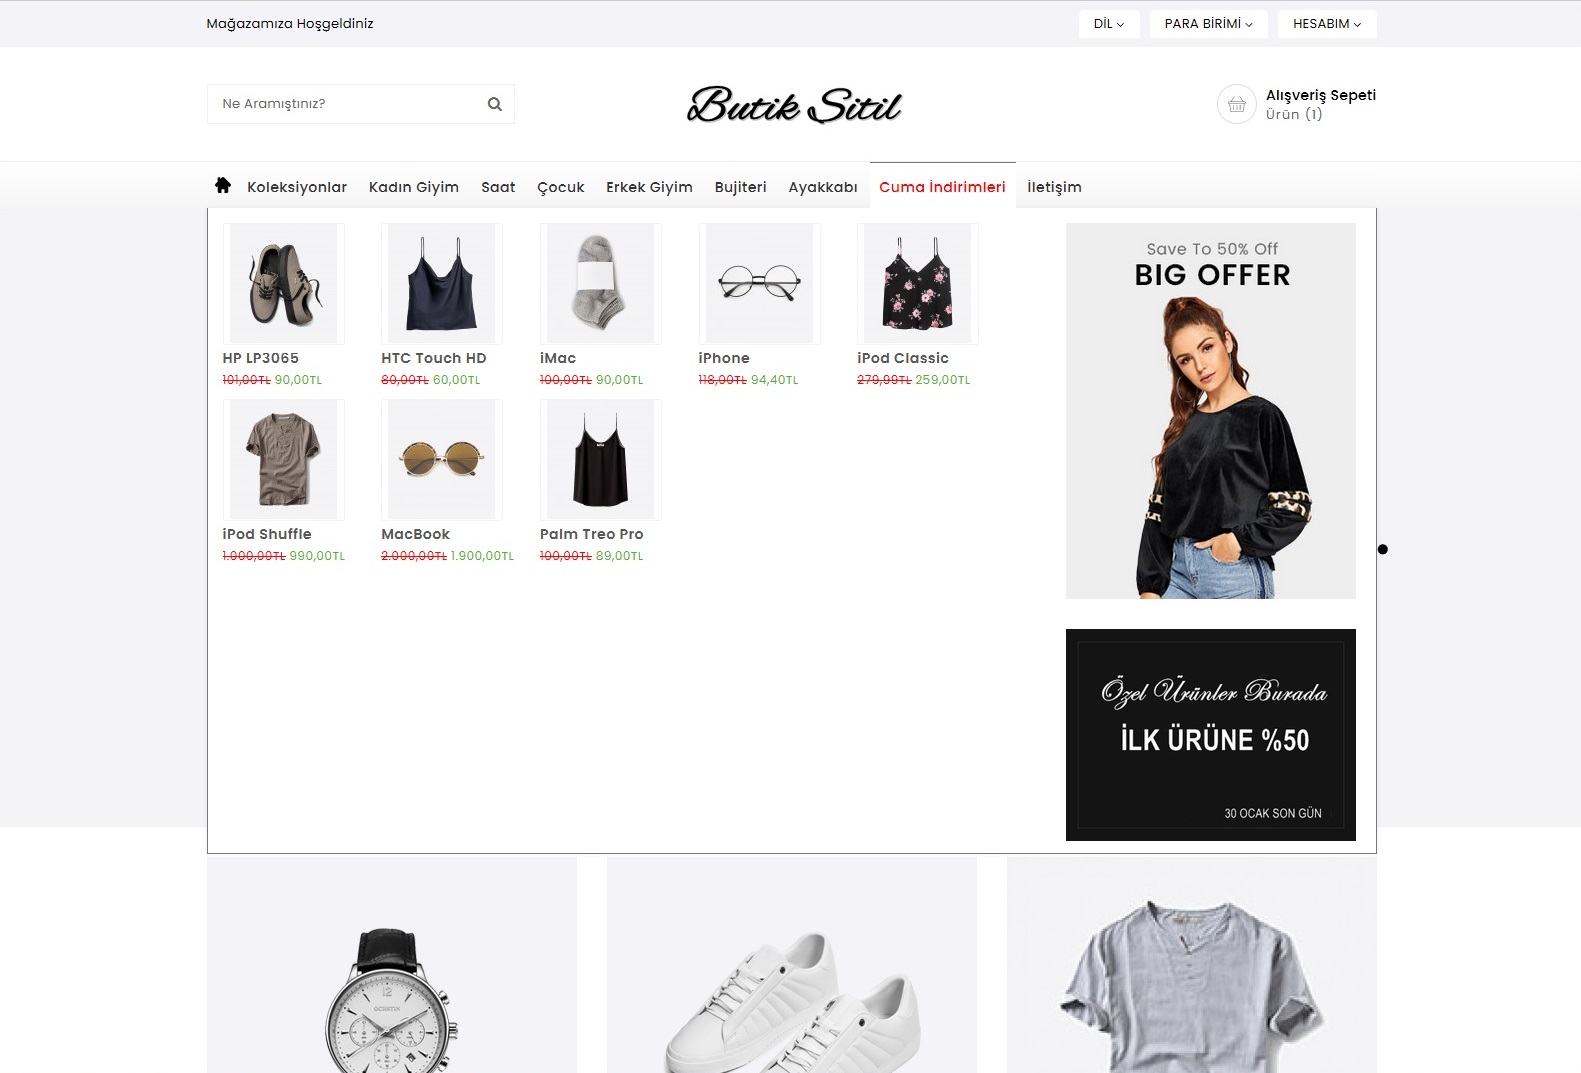Screen dimensions: 1581x1073
Task: Click the grey socks iMac thumbnail
Action: click(x=601, y=284)
